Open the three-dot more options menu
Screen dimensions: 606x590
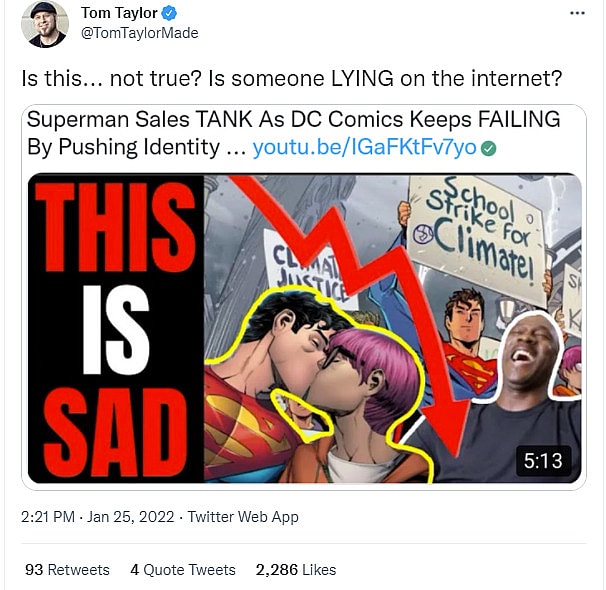tap(577, 13)
